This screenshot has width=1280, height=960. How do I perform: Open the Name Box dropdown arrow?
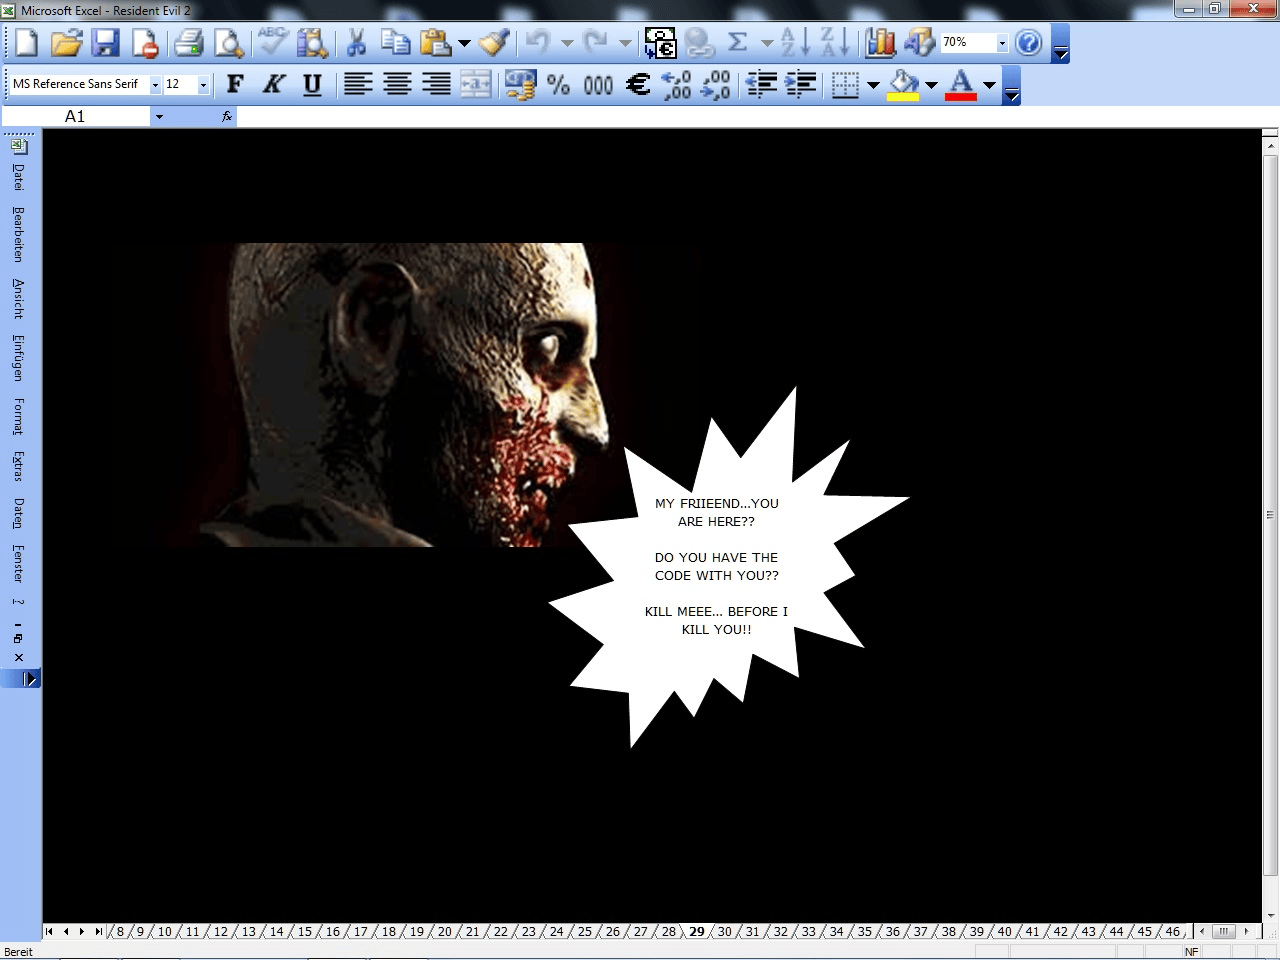pyautogui.click(x=159, y=117)
